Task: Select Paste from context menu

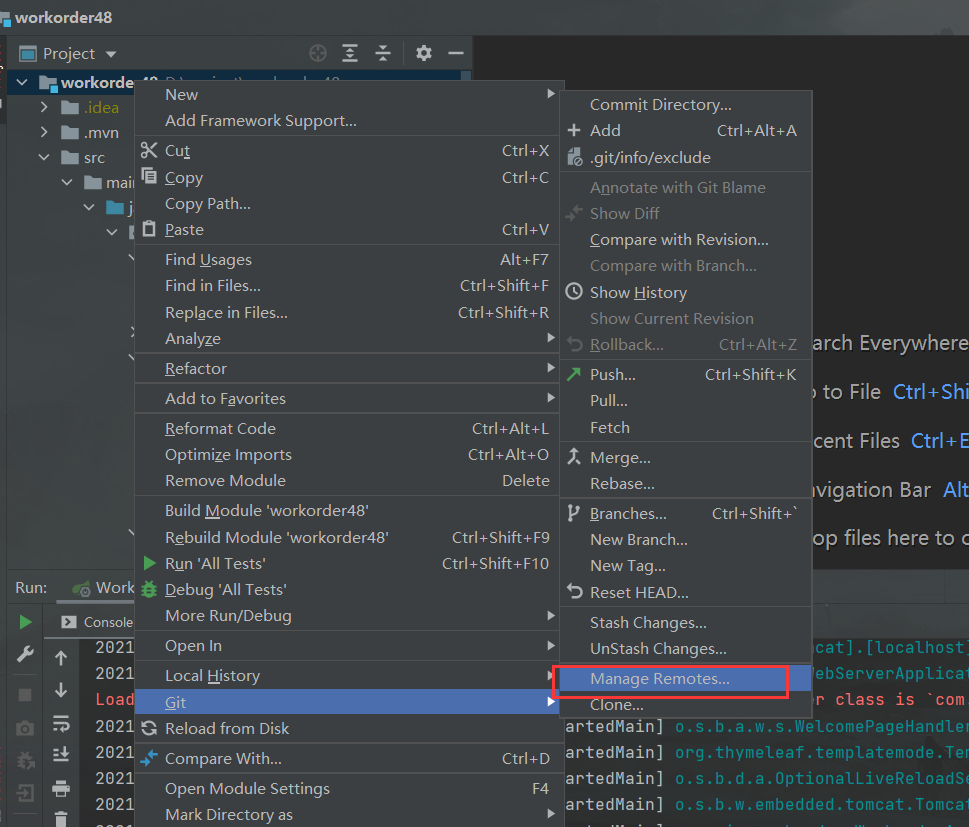Action: click(x=347, y=230)
